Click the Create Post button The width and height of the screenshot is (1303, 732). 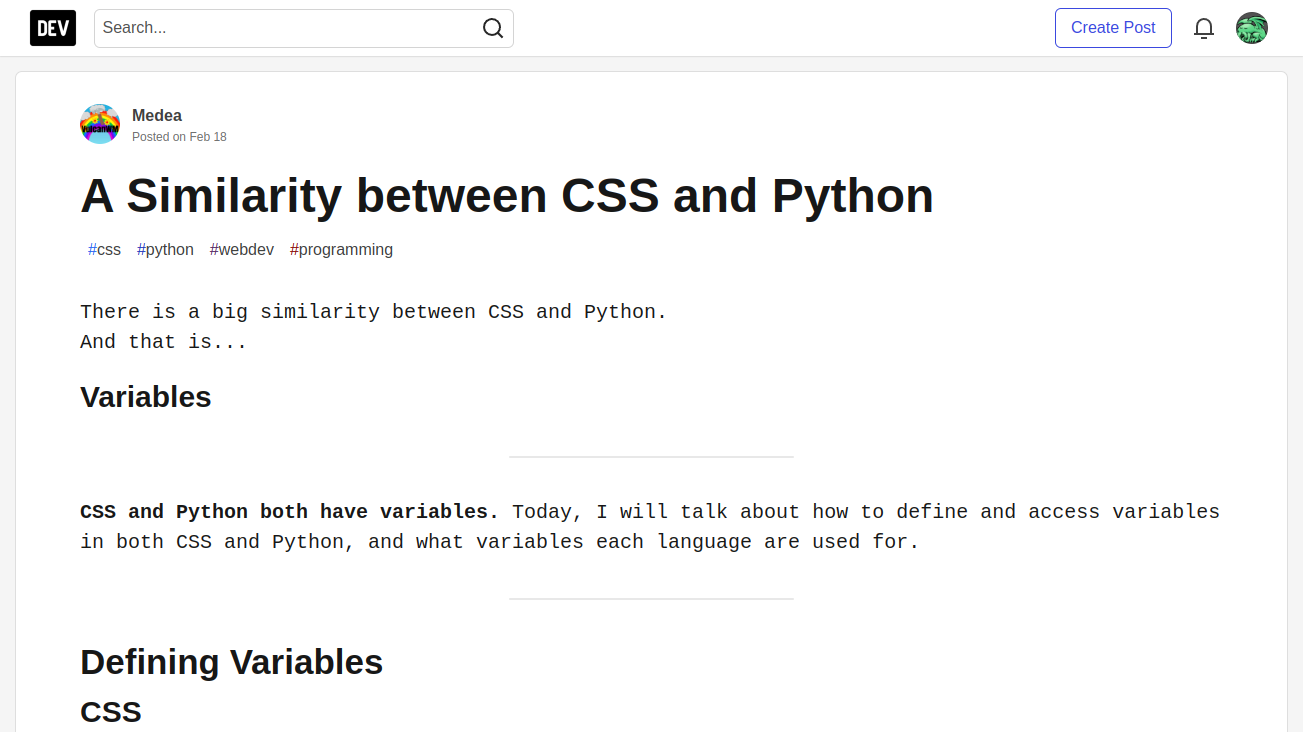[1112, 28]
